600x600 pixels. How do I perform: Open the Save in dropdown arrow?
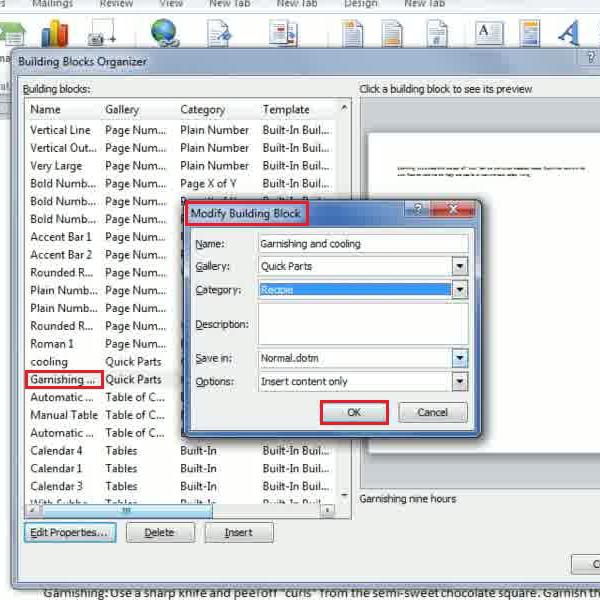click(x=460, y=358)
